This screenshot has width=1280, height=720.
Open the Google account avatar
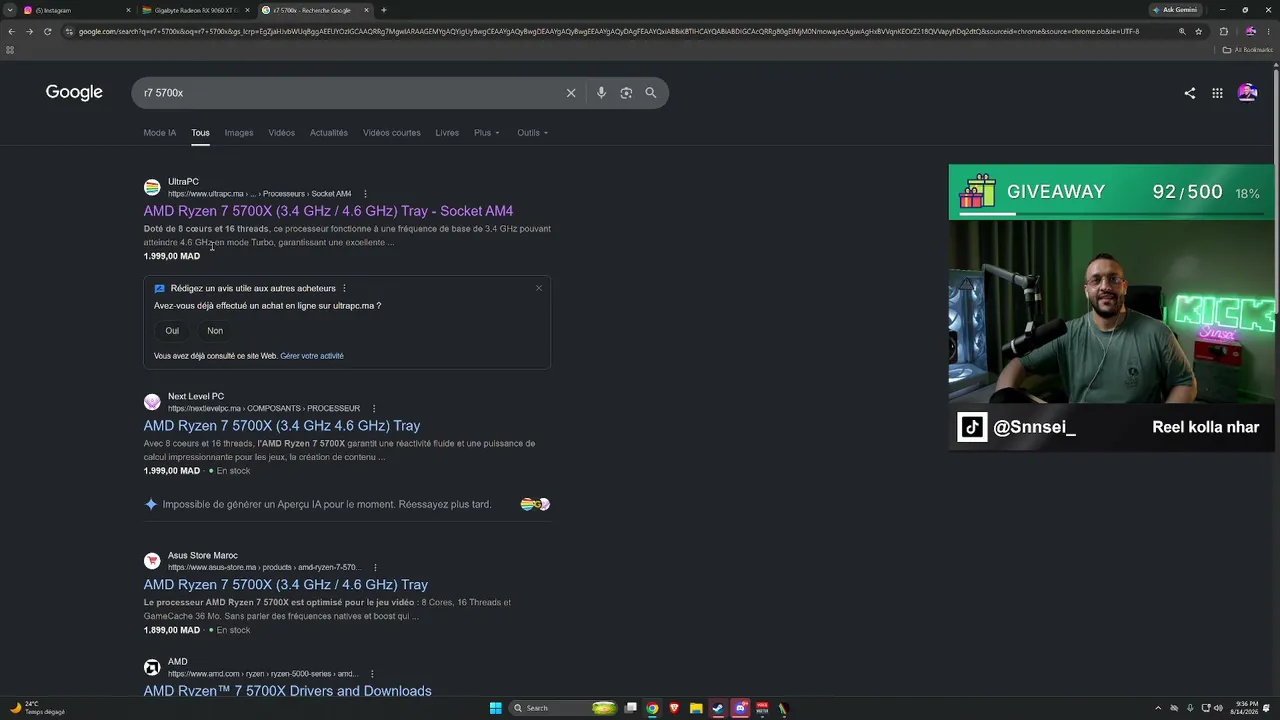tap(1247, 93)
